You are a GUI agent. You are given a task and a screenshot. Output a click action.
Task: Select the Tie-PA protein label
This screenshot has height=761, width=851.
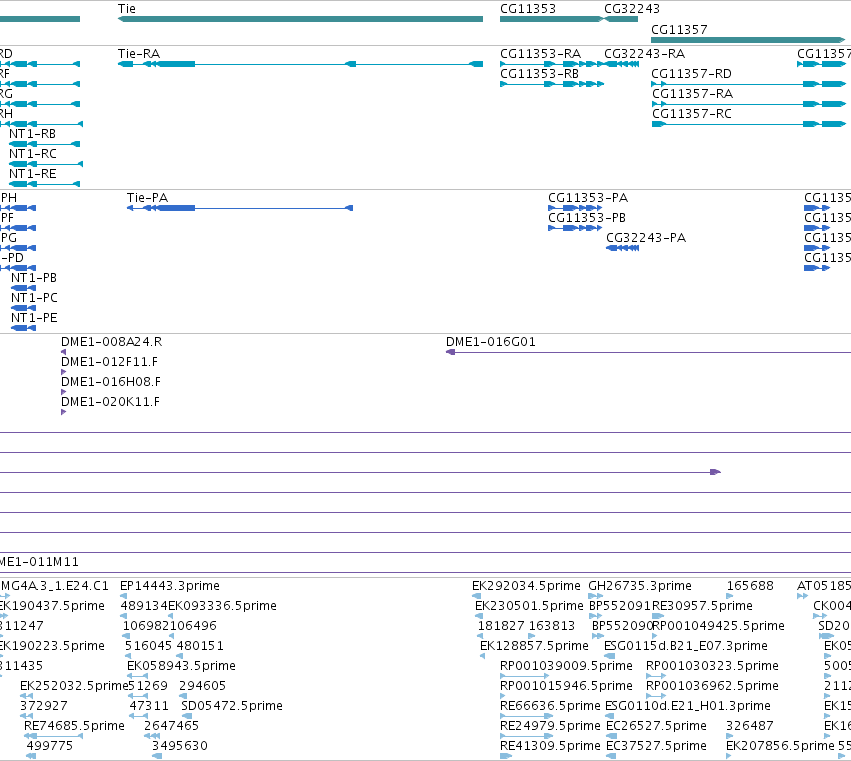(147, 198)
